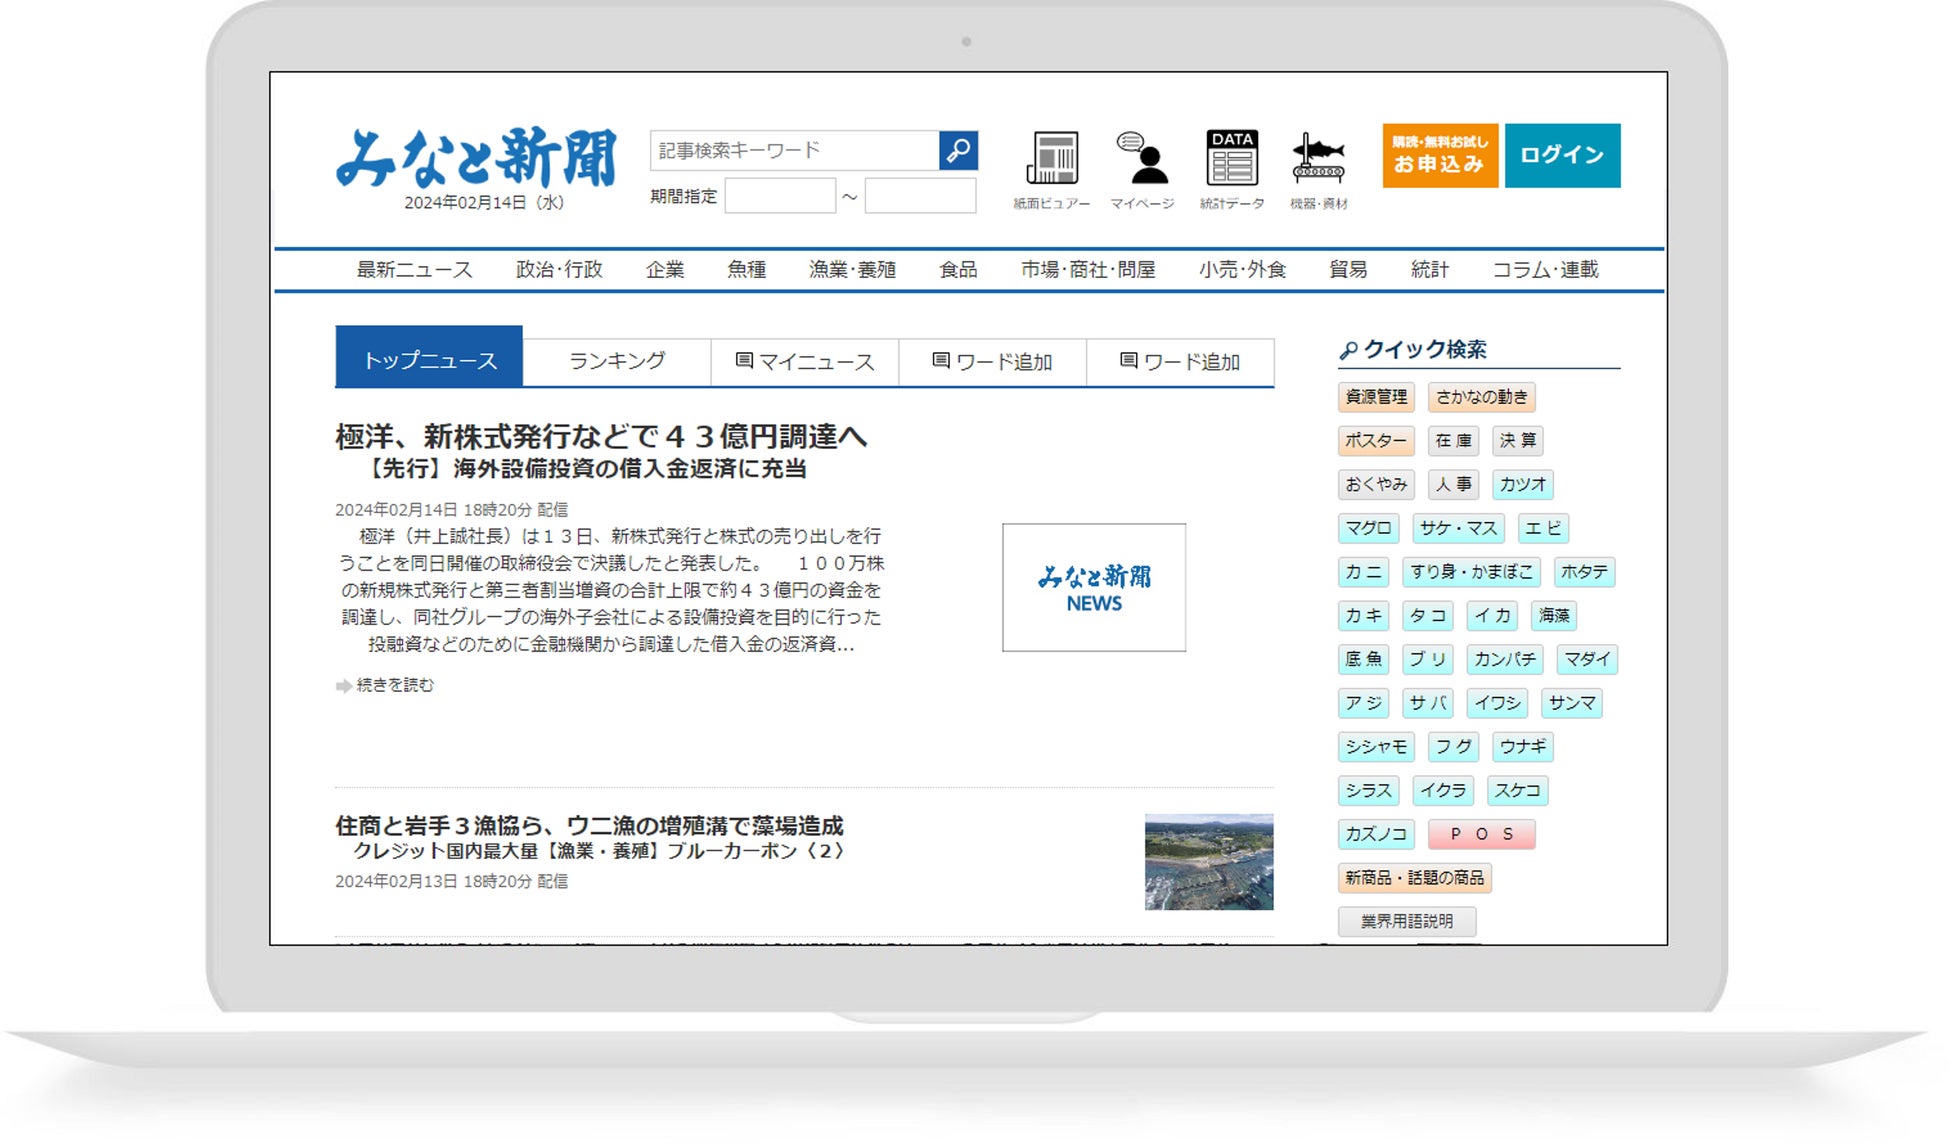Open the 統計データ DATA icon
The height and width of the screenshot is (1144, 1950).
click(x=1231, y=160)
